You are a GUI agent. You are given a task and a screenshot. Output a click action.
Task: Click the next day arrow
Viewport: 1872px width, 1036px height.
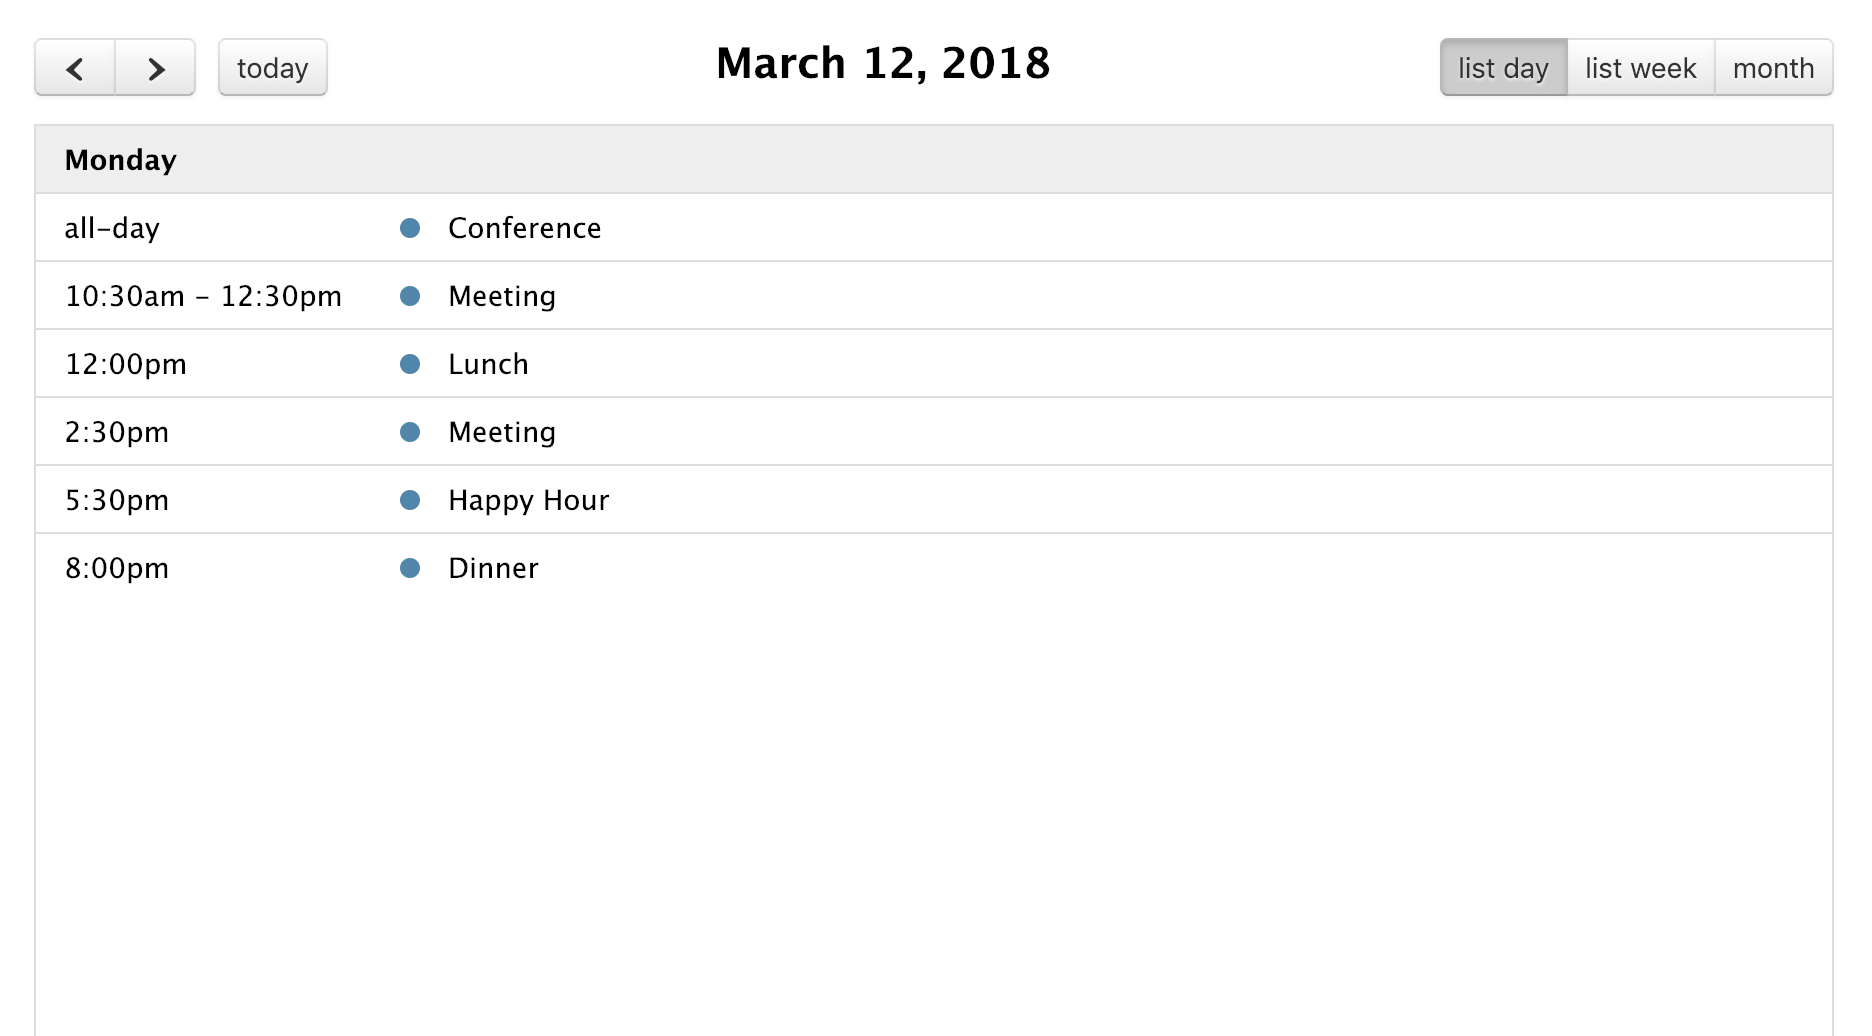(x=155, y=68)
